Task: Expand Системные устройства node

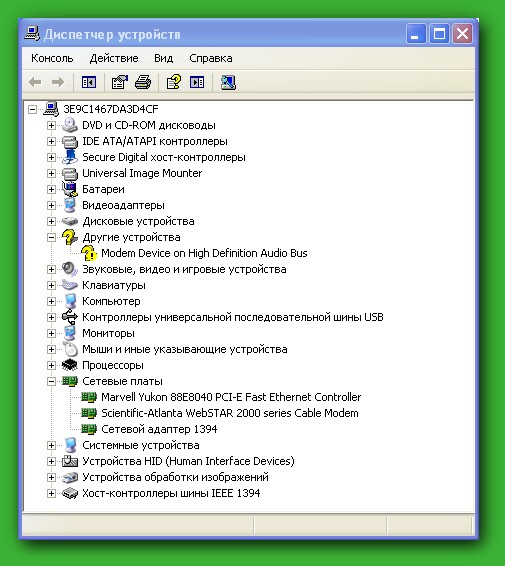Action: point(51,445)
